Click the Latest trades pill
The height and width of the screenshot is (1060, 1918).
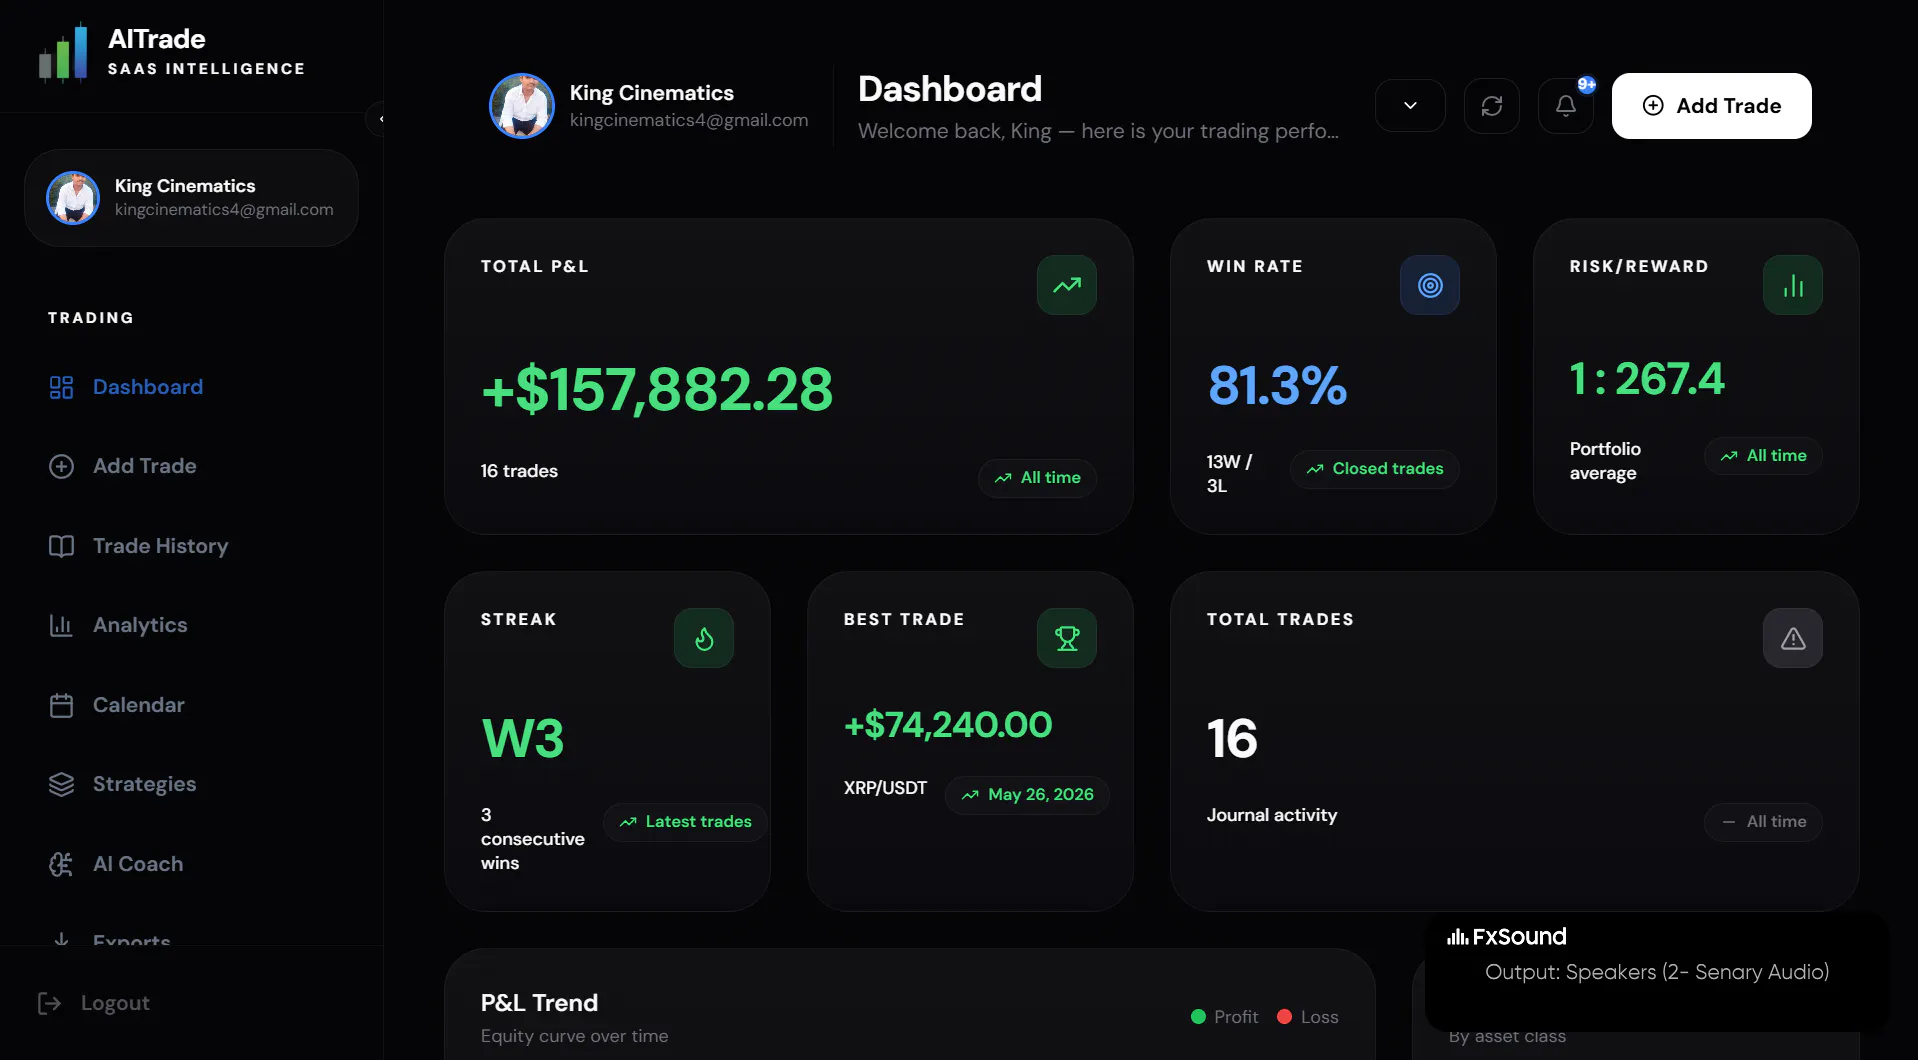pyautogui.click(x=685, y=822)
